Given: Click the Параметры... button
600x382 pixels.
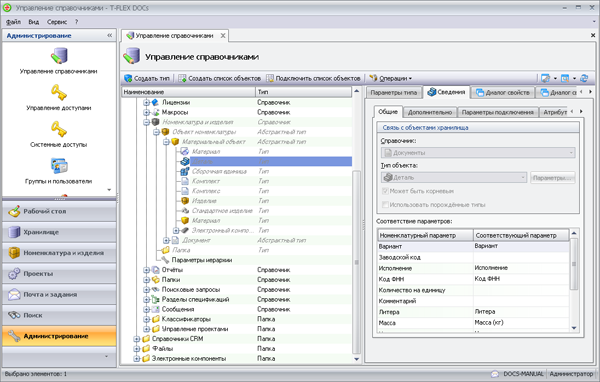Looking at the screenshot, I should tap(553, 178).
